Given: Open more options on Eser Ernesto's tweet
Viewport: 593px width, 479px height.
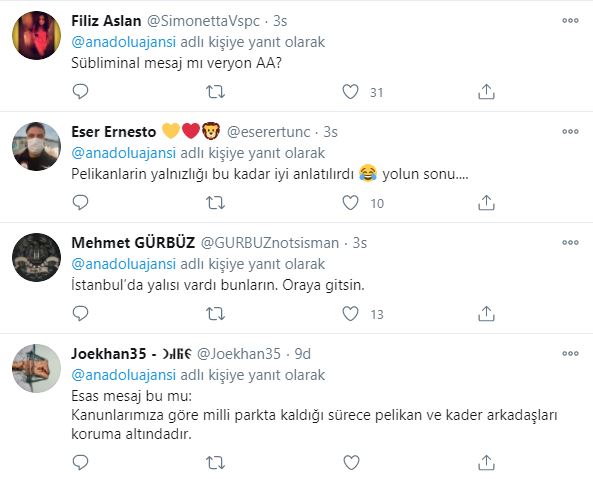Looking at the screenshot, I should pyautogui.click(x=570, y=132).
